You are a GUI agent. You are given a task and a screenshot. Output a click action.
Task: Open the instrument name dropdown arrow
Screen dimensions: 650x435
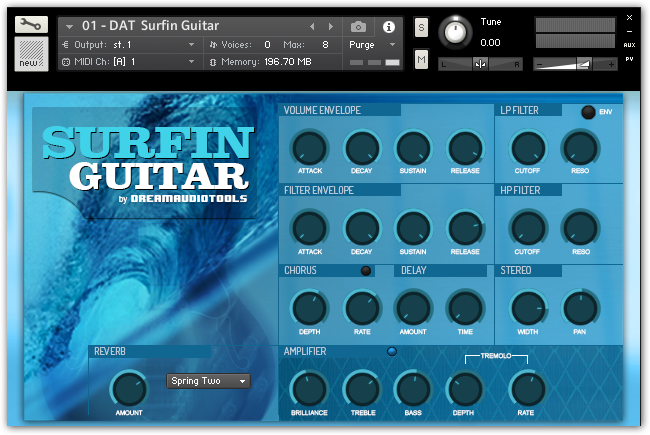pyautogui.click(x=70, y=26)
